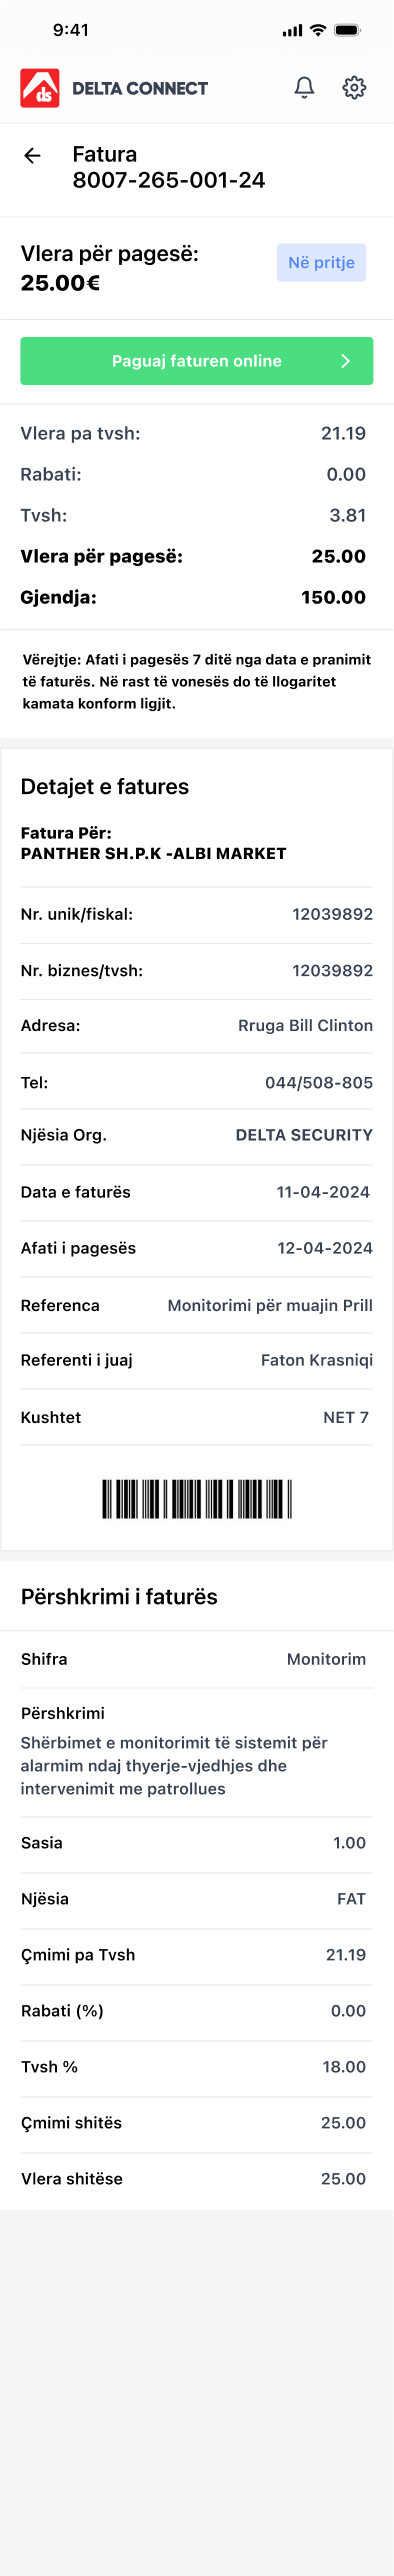Select the DELTA CONNECT title text
The height and width of the screenshot is (2576, 394).
140,89
